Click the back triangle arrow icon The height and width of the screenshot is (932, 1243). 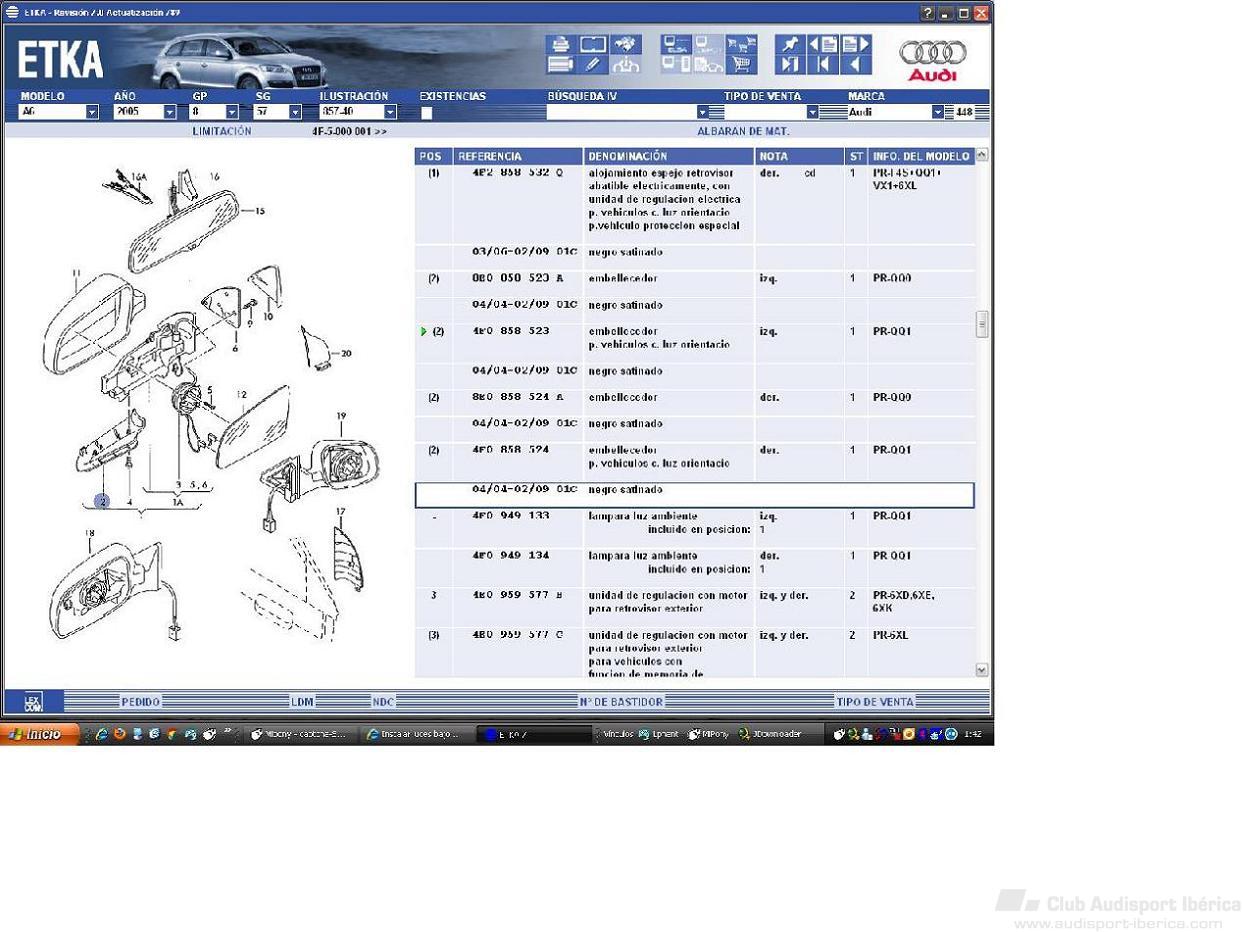pyautogui.click(x=855, y=65)
